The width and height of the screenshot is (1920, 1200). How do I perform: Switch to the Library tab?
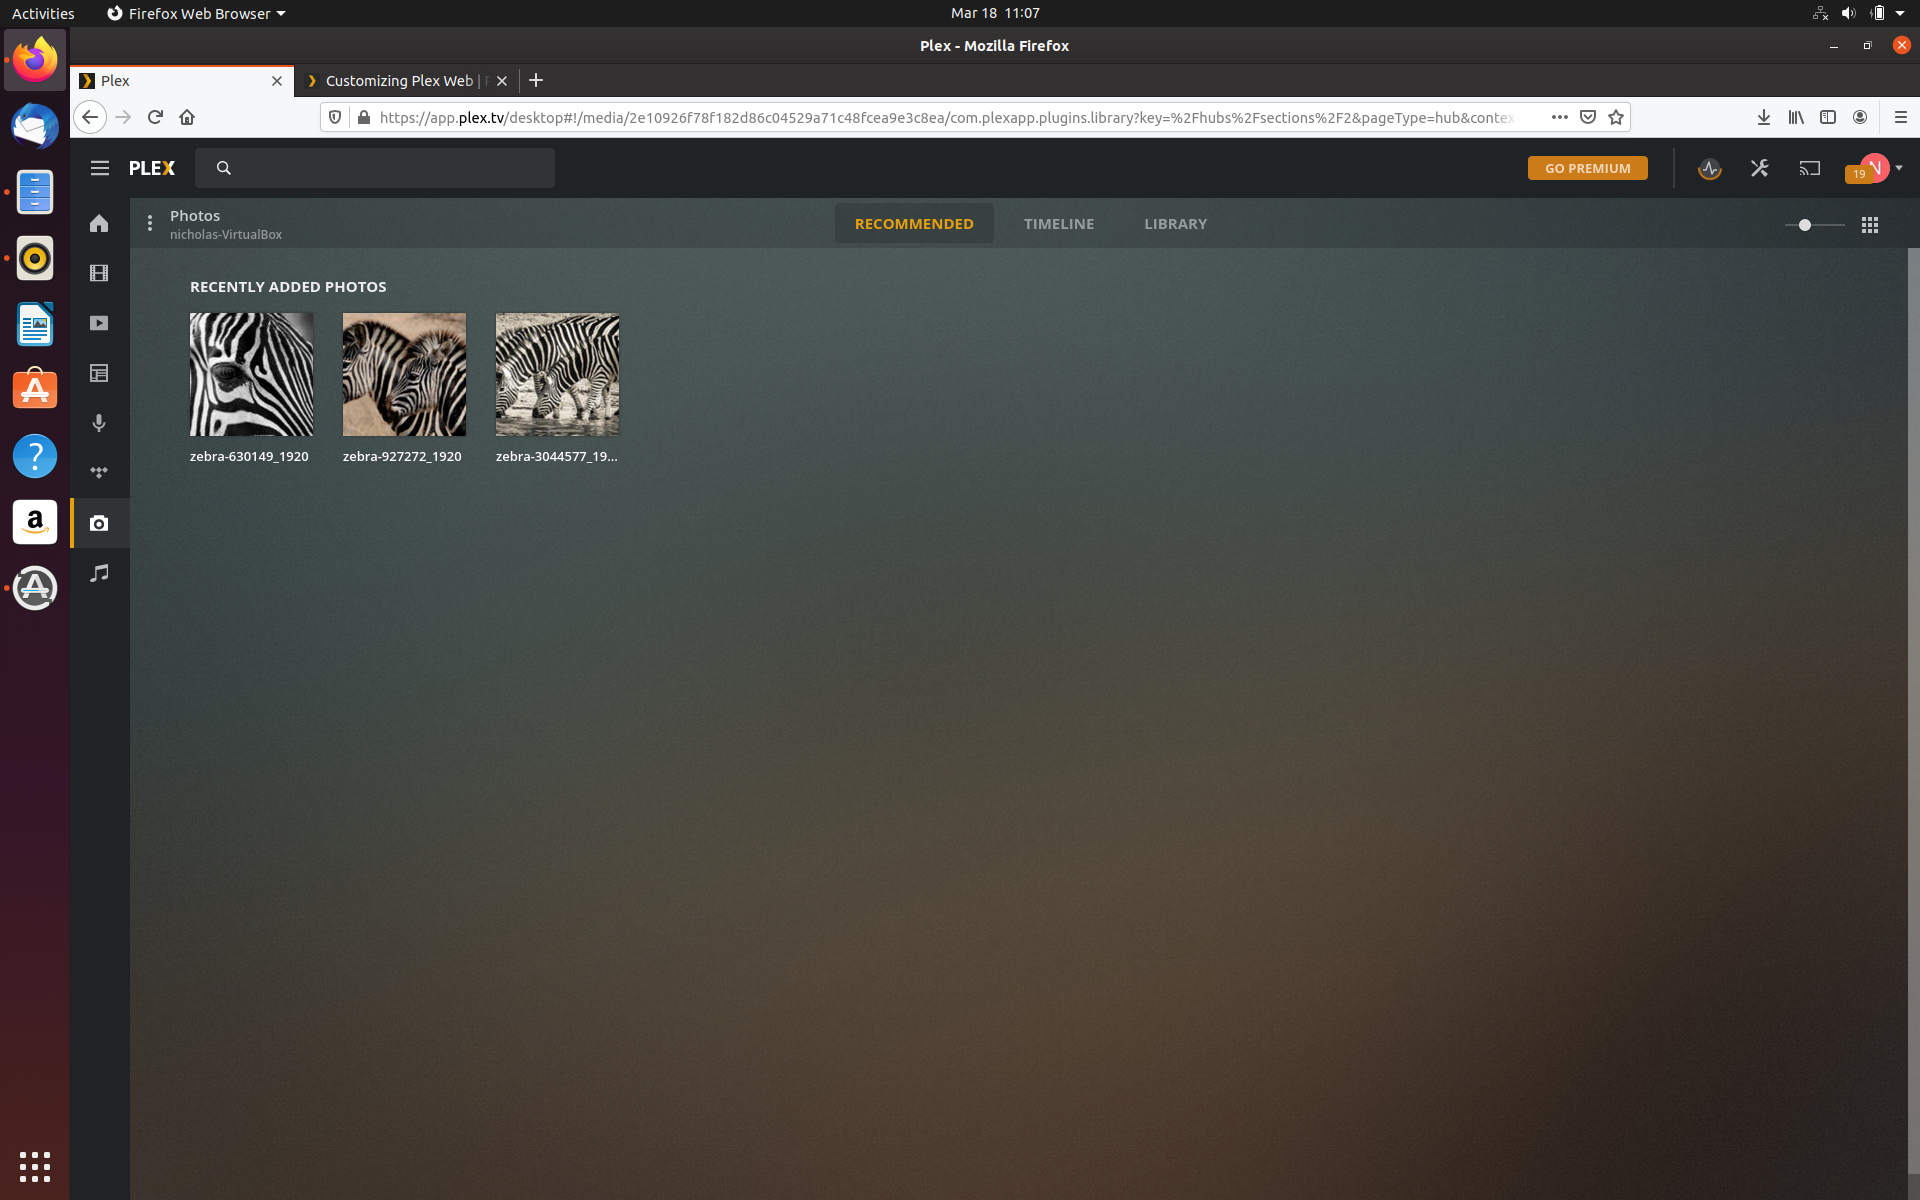point(1175,224)
